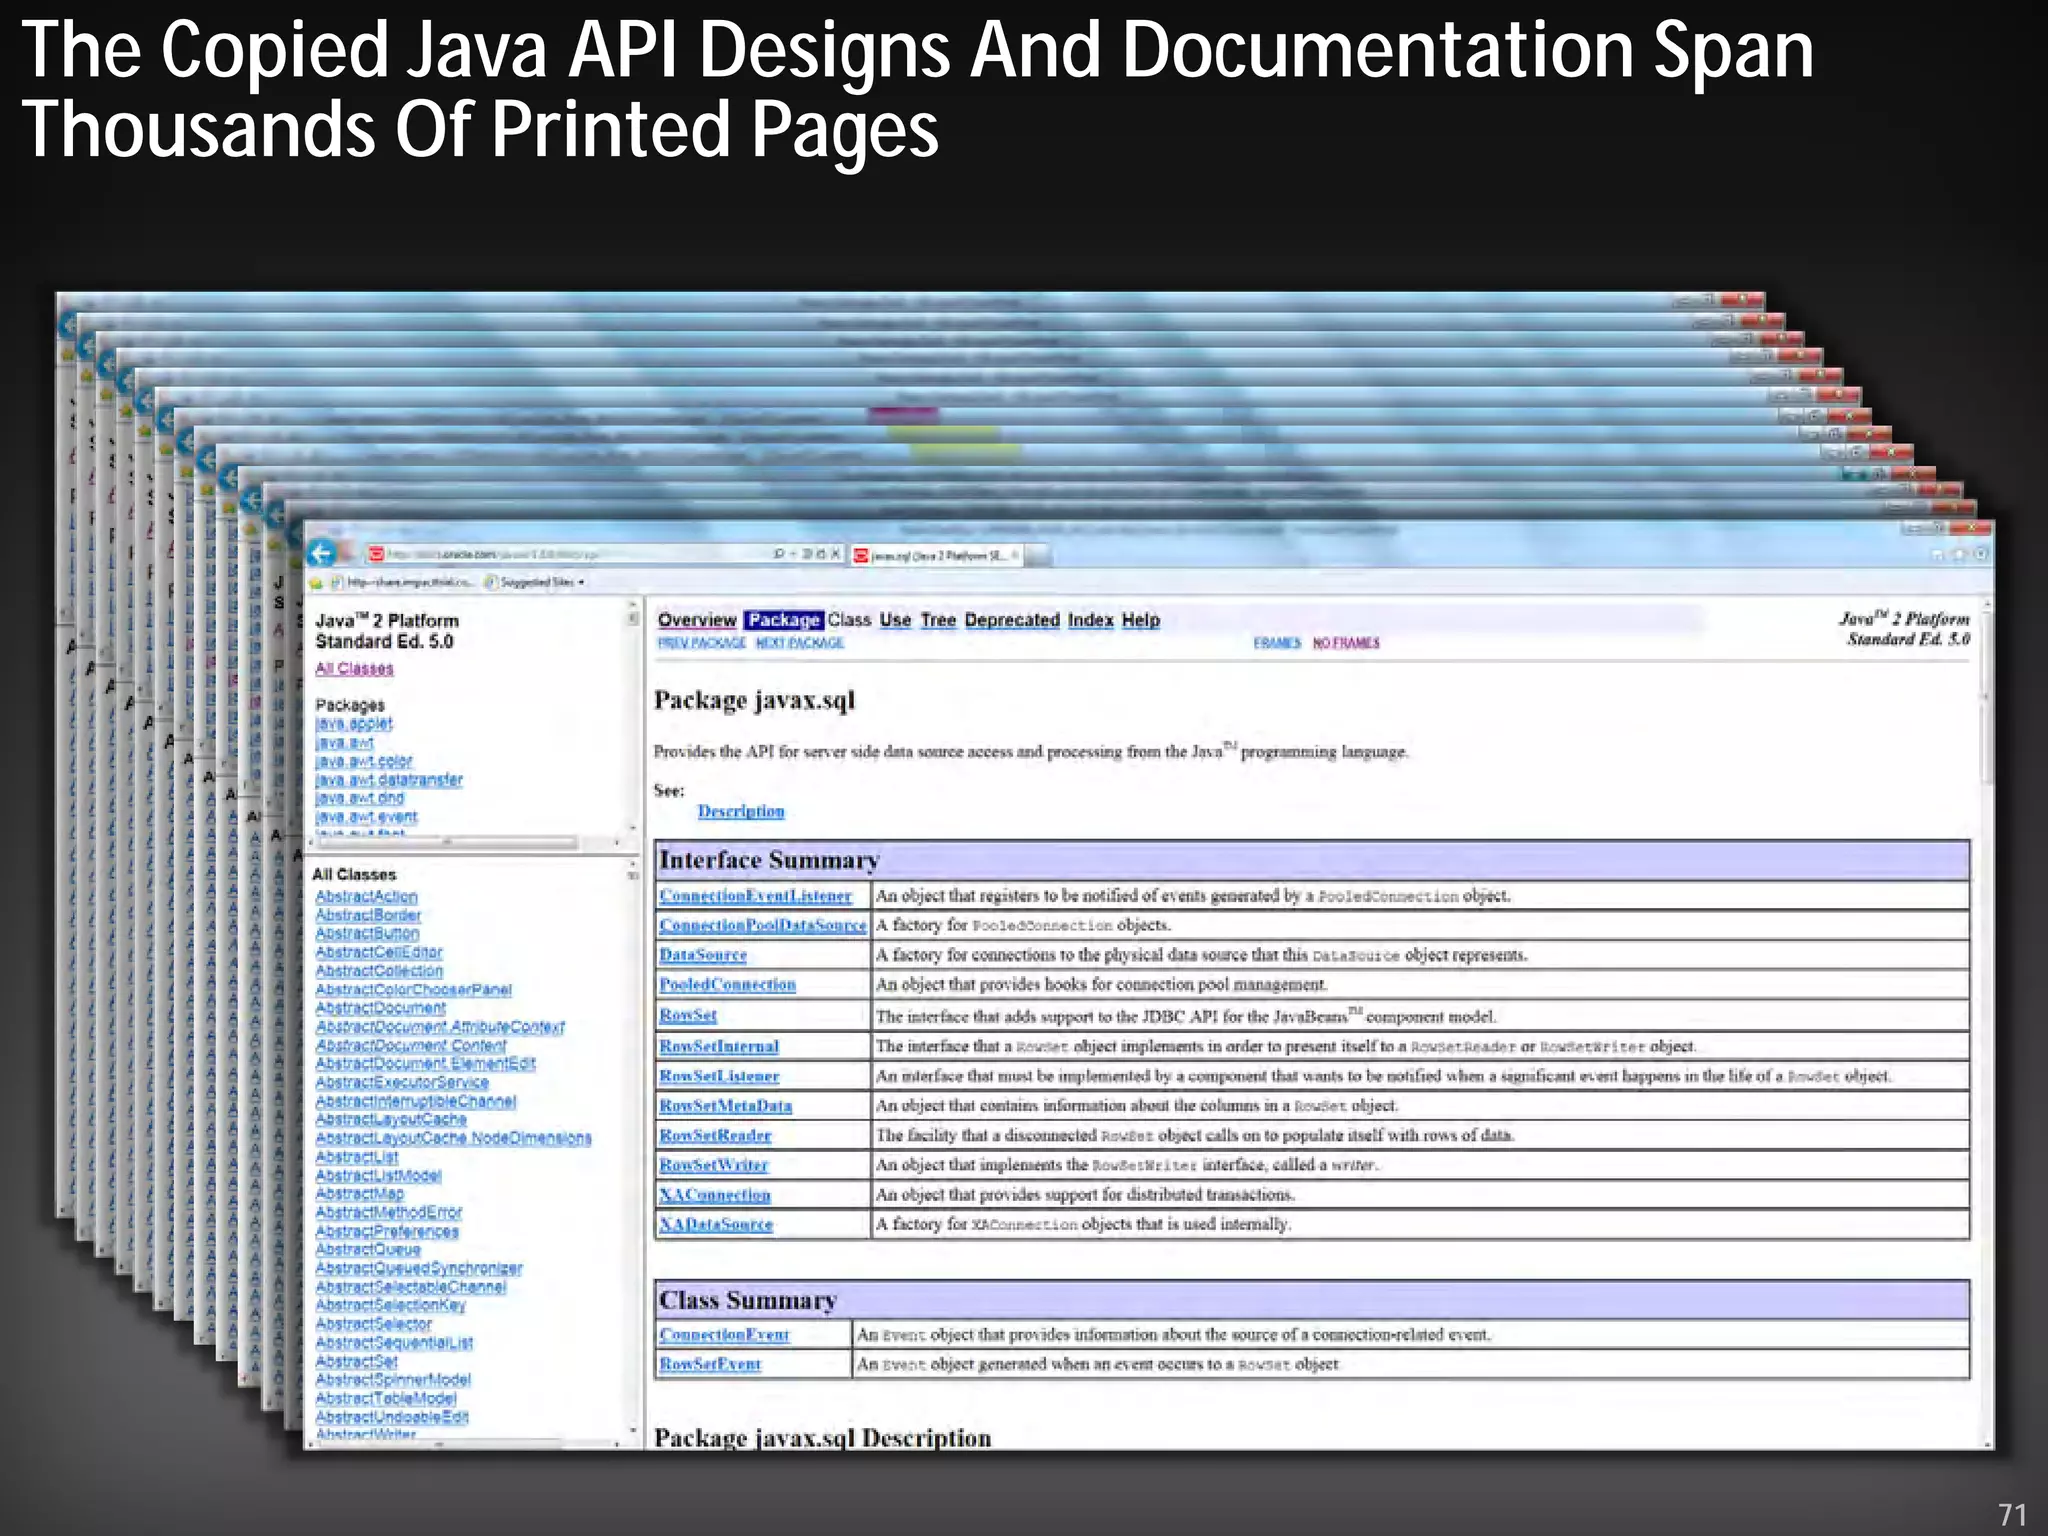Switch to NO FRAMES view link
The height and width of the screenshot is (1536, 2048).
click(1345, 643)
